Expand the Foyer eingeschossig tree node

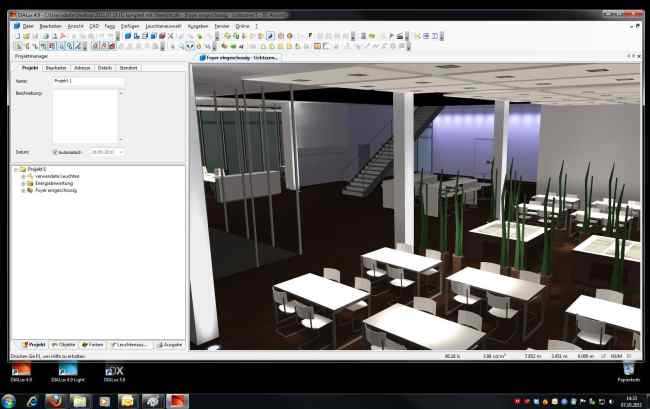pyautogui.click(x=24, y=190)
